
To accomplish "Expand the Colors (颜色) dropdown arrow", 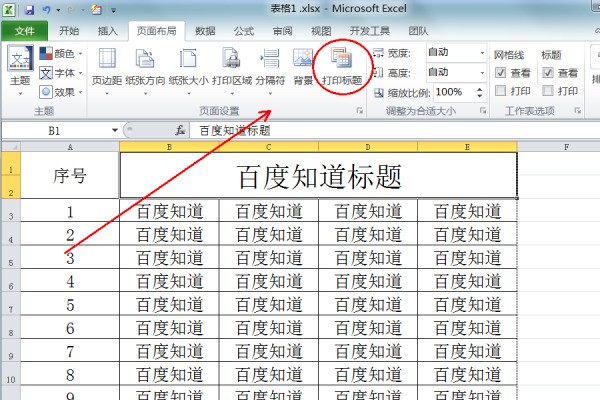I will (80, 54).
